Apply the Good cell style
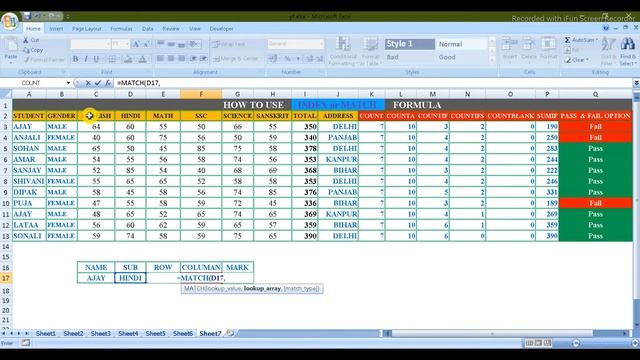Viewport: 640px width, 360px height. click(461, 57)
